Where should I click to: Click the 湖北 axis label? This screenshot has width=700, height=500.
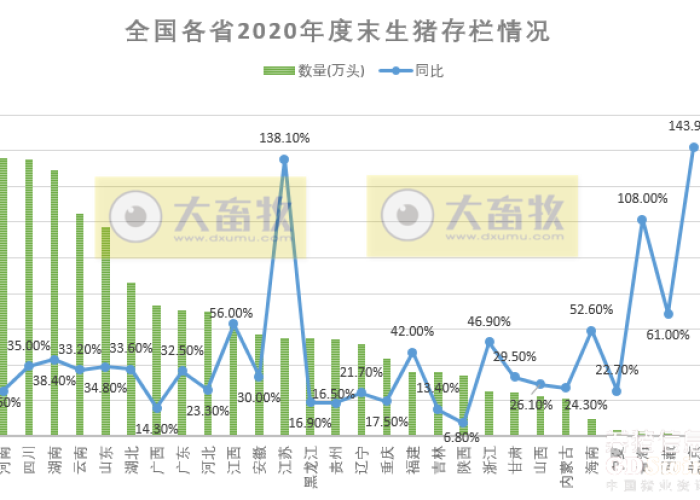pos(131,460)
